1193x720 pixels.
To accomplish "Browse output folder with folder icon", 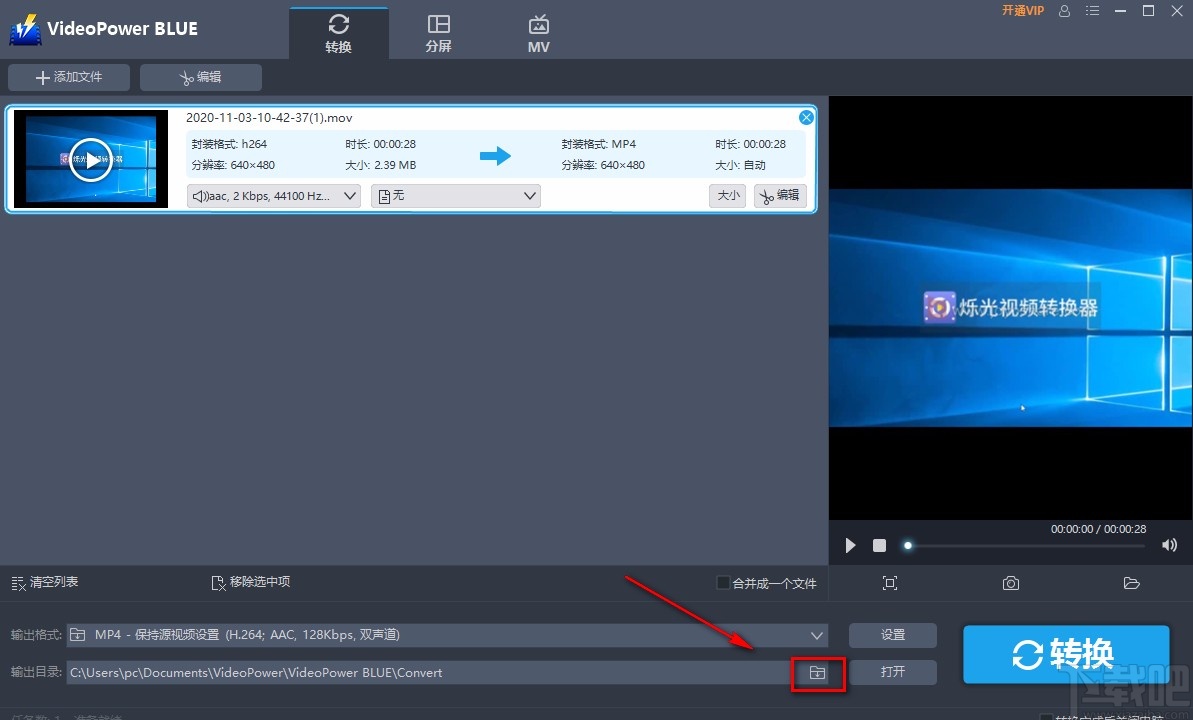I will [x=817, y=673].
